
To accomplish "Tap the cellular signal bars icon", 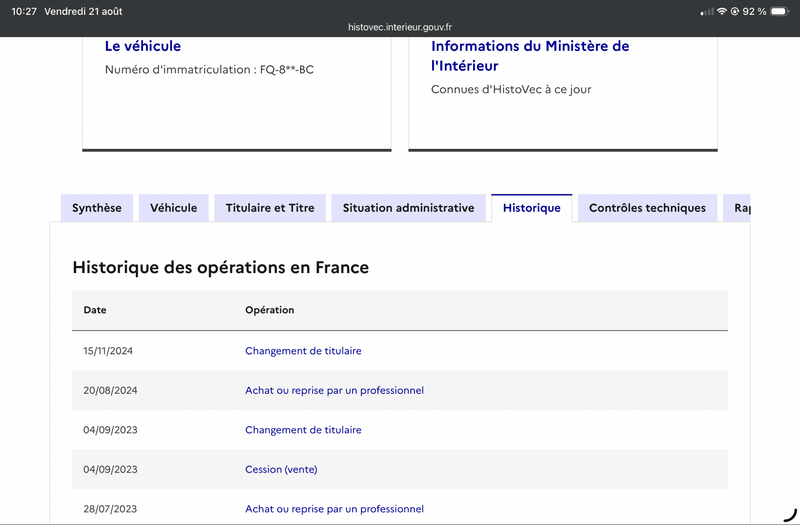I will 707,12.
